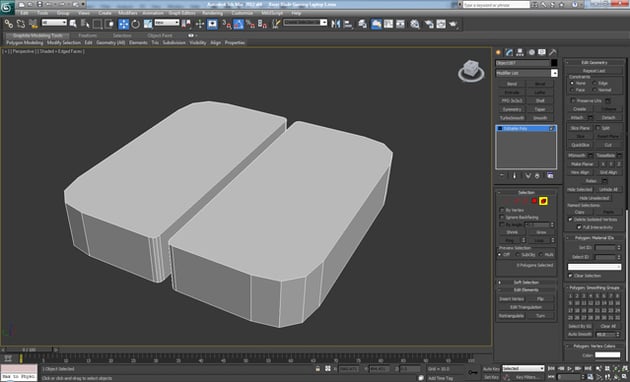The height and width of the screenshot is (382, 630).
Task: Open the Modify command panel tab
Action: pyautogui.click(x=509, y=52)
